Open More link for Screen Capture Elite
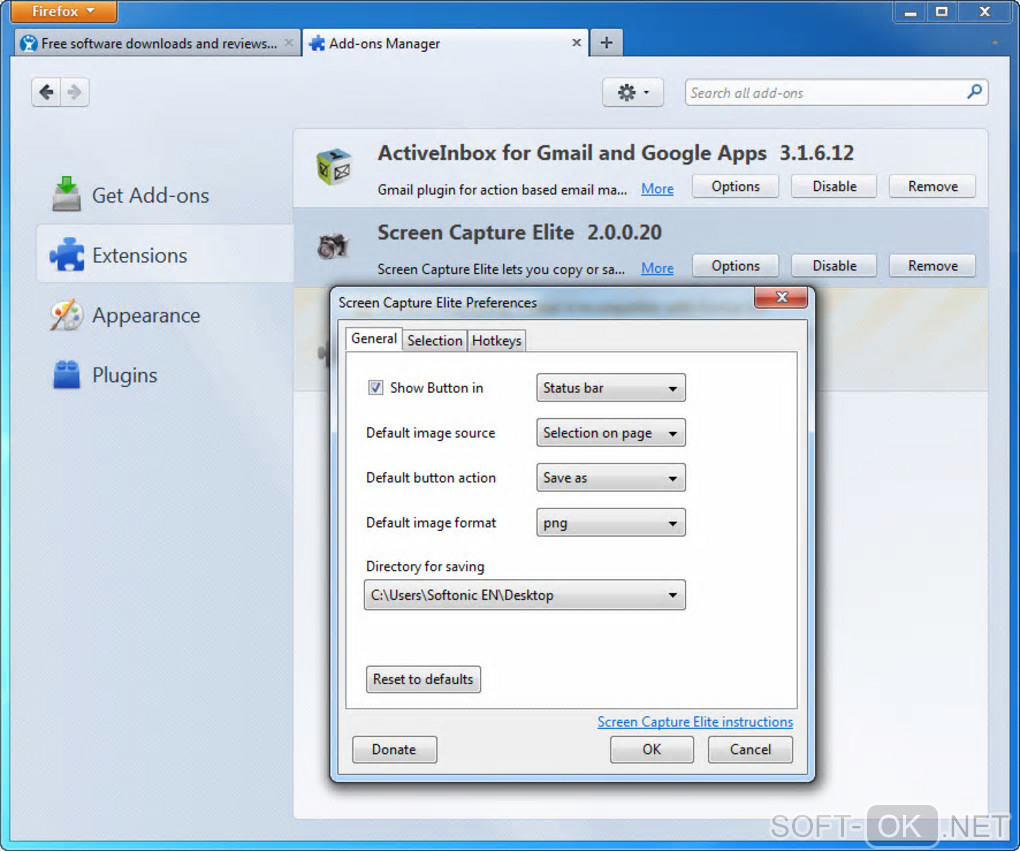Screen dimensions: 1020x851 pyautogui.click(x=657, y=268)
